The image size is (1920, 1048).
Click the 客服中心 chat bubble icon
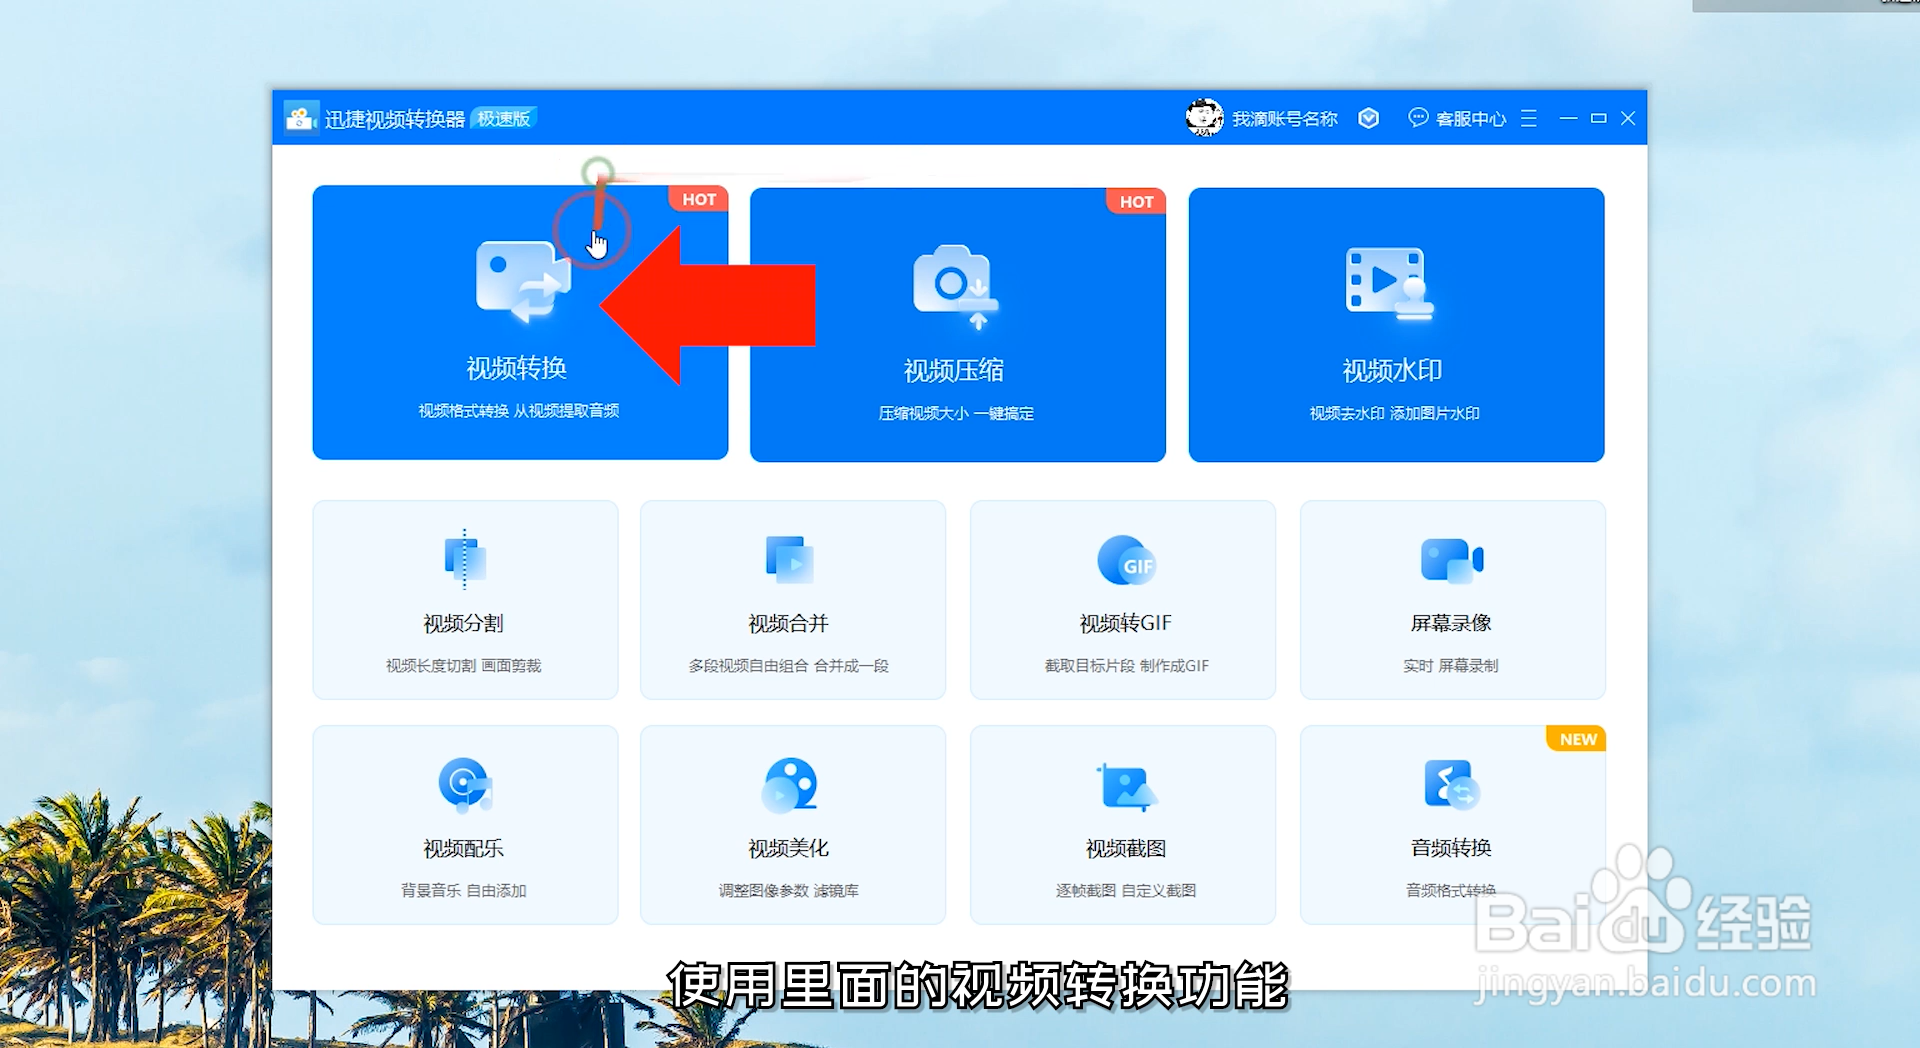[x=1418, y=118]
